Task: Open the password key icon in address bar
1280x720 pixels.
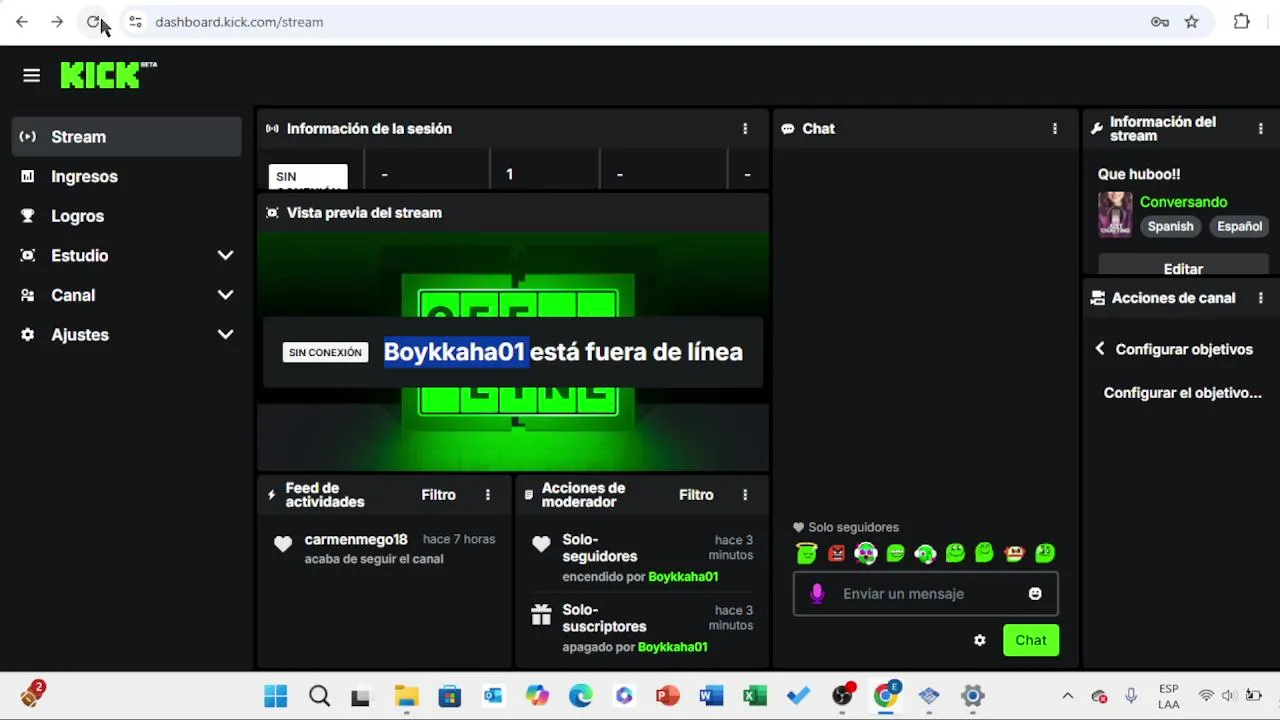Action: 1160,22
